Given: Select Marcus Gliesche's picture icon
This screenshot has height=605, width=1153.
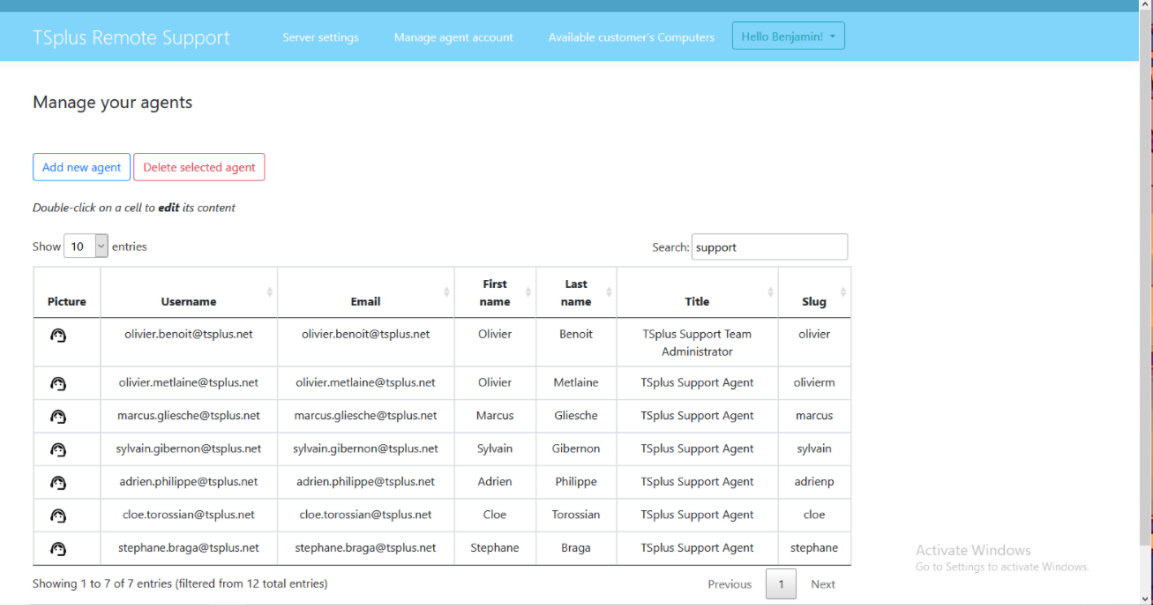Looking at the screenshot, I should coord(58,416).
